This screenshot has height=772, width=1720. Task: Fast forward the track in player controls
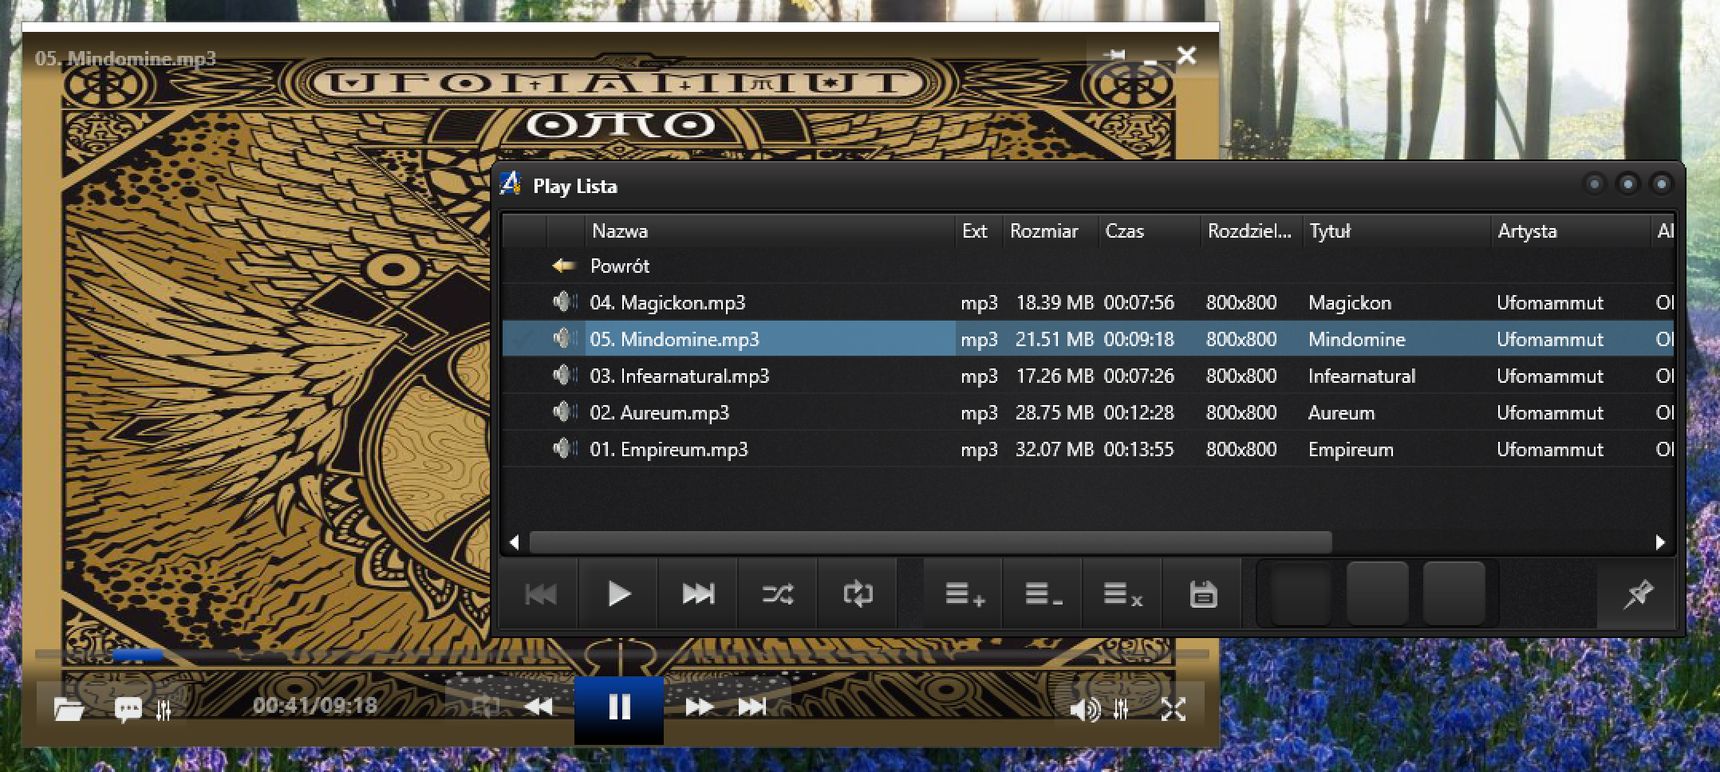click(x=699, y=707)
